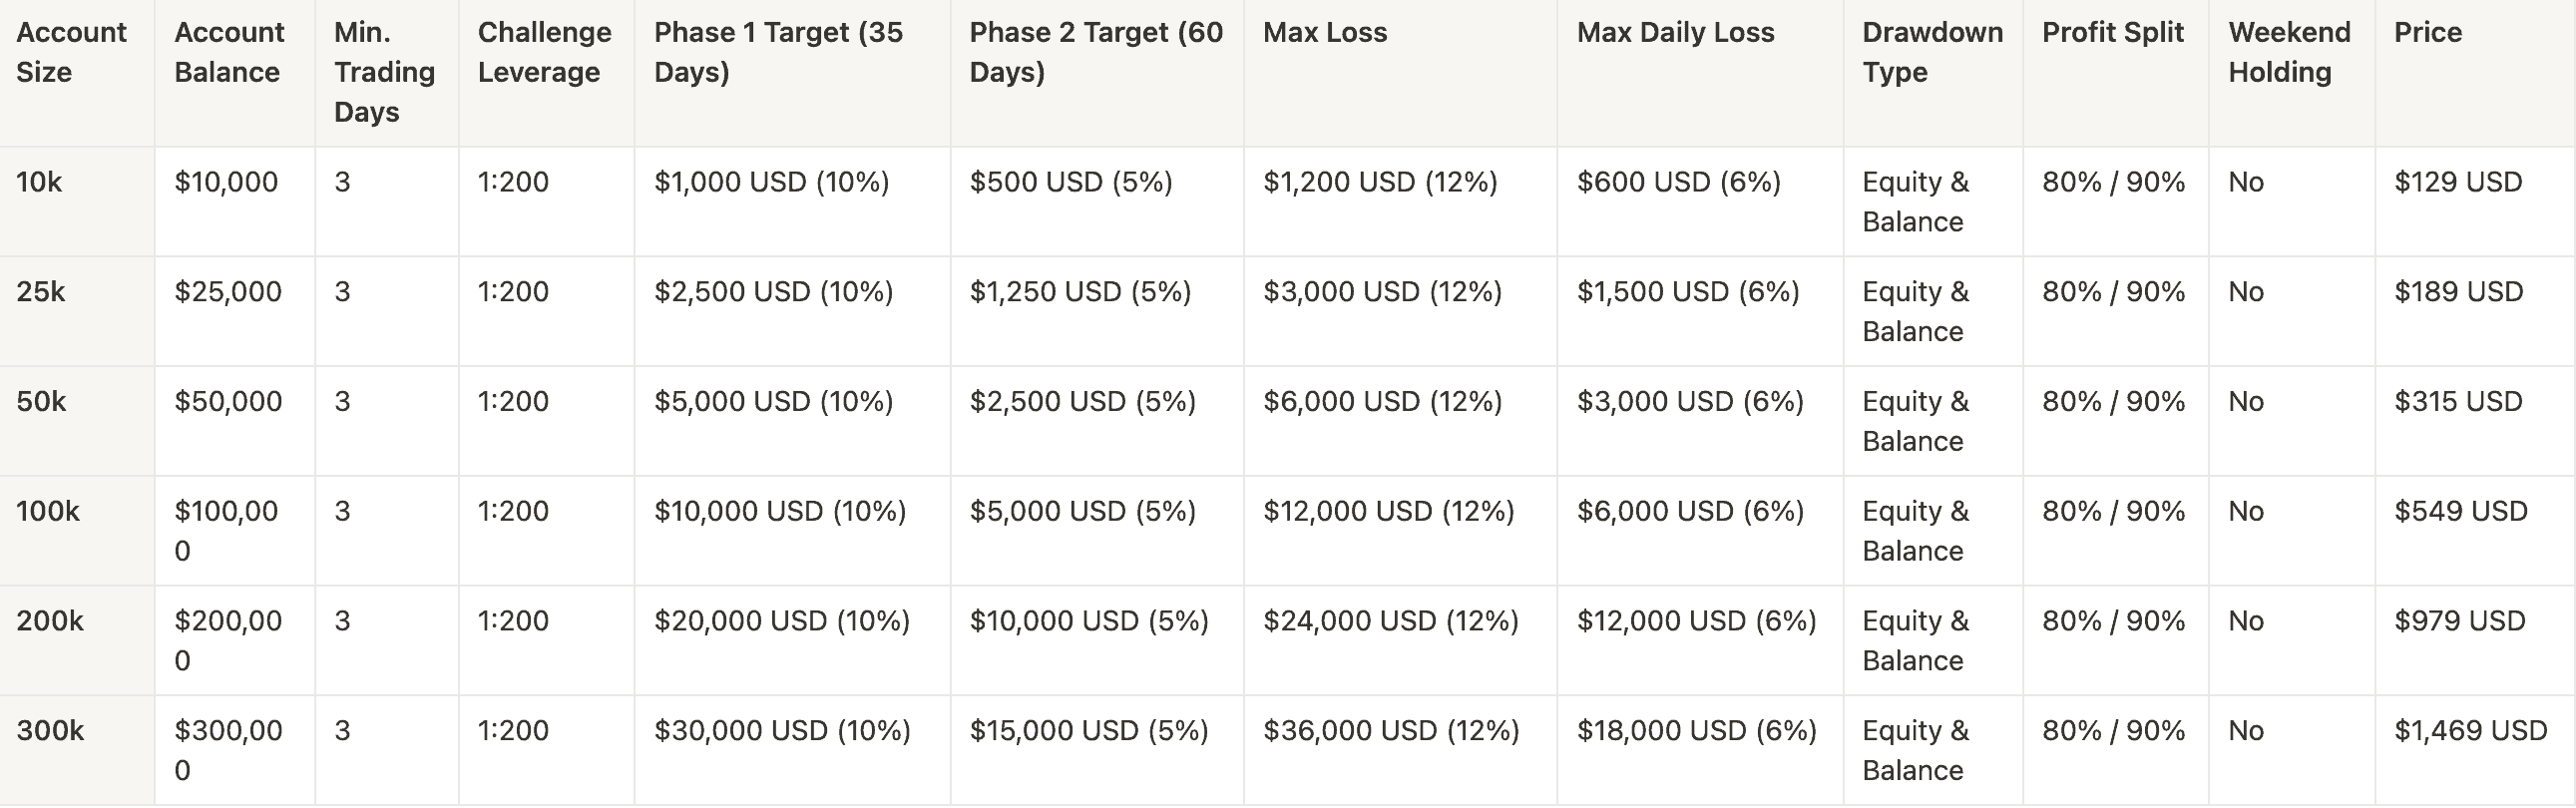Click the $2,500 USD (5%) Phase 2 cell
Image resolution: width=2576 pixels, height=808 pixels.
point(1082,402)
